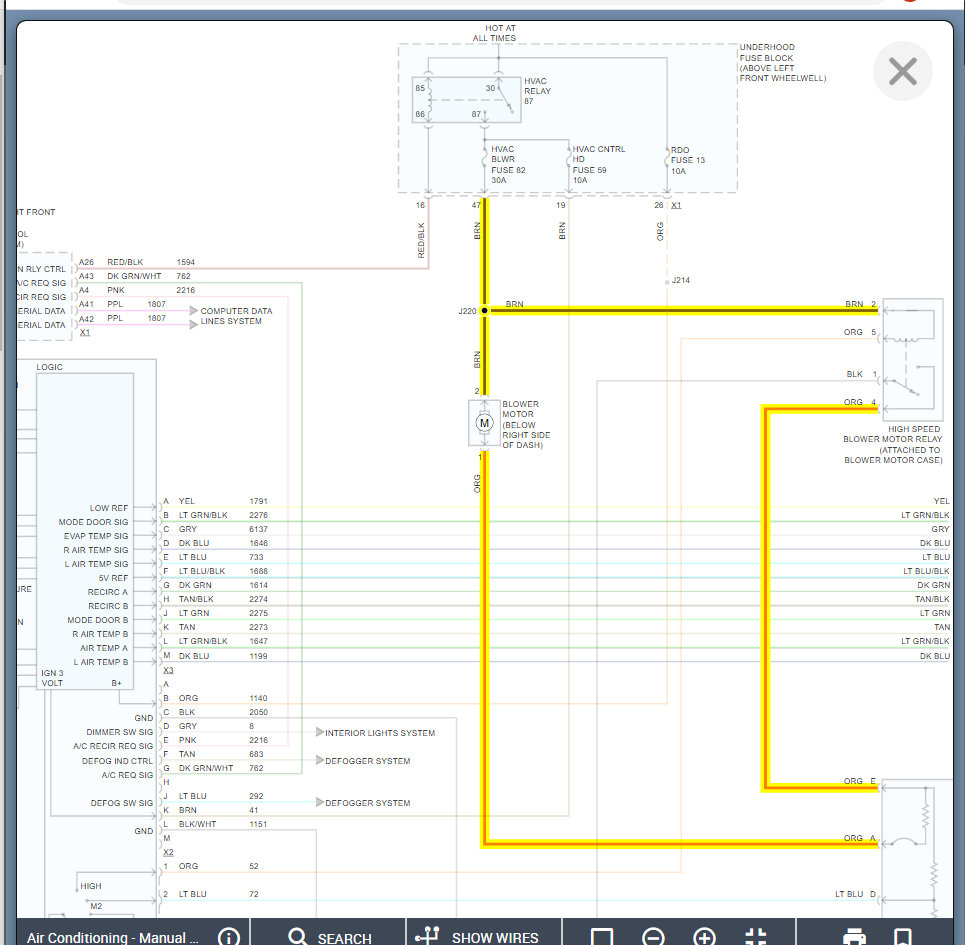Click the High Speed Blower Motor Relay label

point(892,439)
